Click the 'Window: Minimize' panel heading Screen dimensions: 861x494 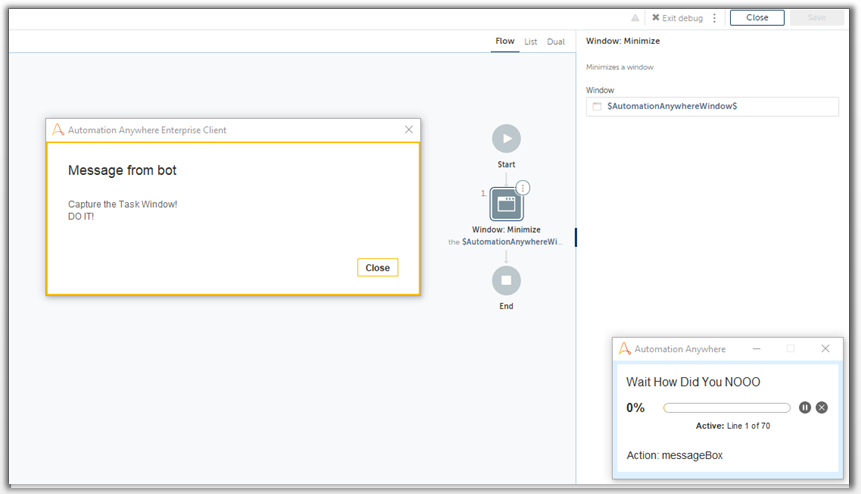(x=623, y=41)
